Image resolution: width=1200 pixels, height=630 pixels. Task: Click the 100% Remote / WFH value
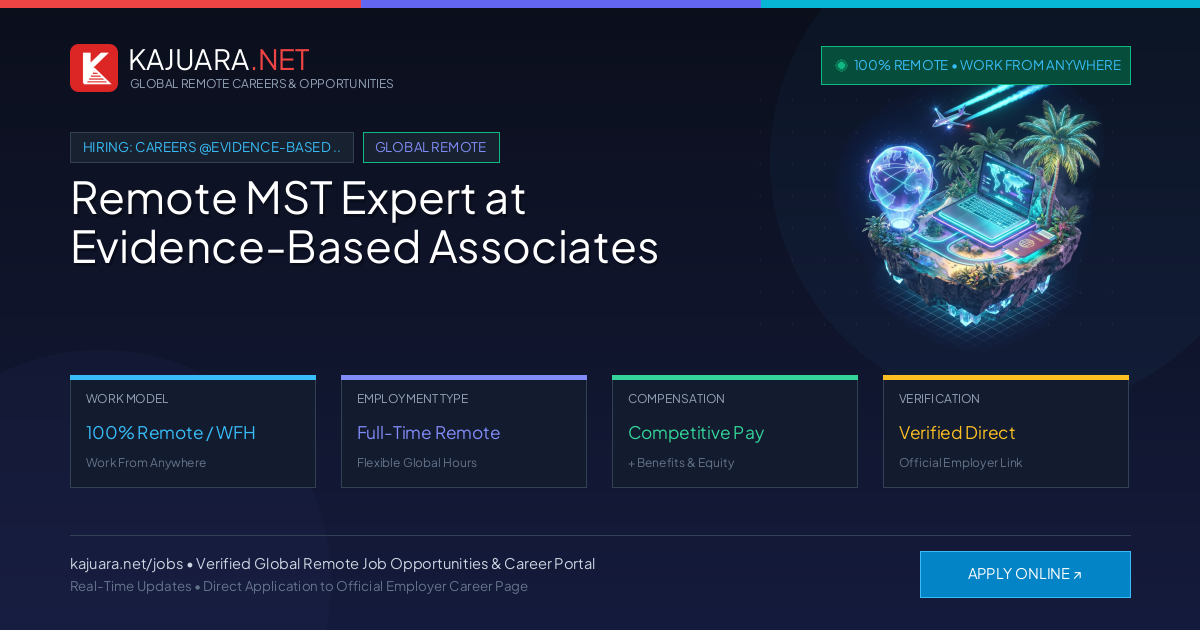coord(171,433)
